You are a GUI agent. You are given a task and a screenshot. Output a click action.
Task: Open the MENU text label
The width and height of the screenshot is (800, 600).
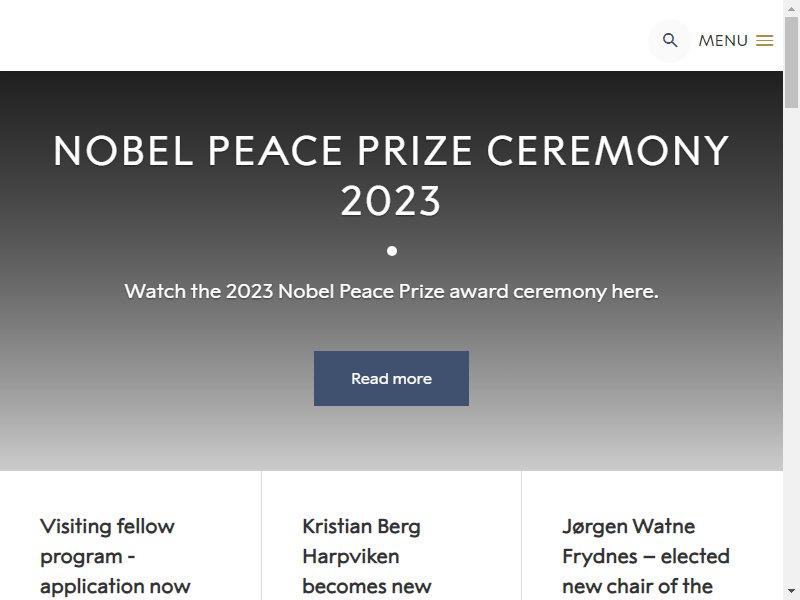pos(723,41)
